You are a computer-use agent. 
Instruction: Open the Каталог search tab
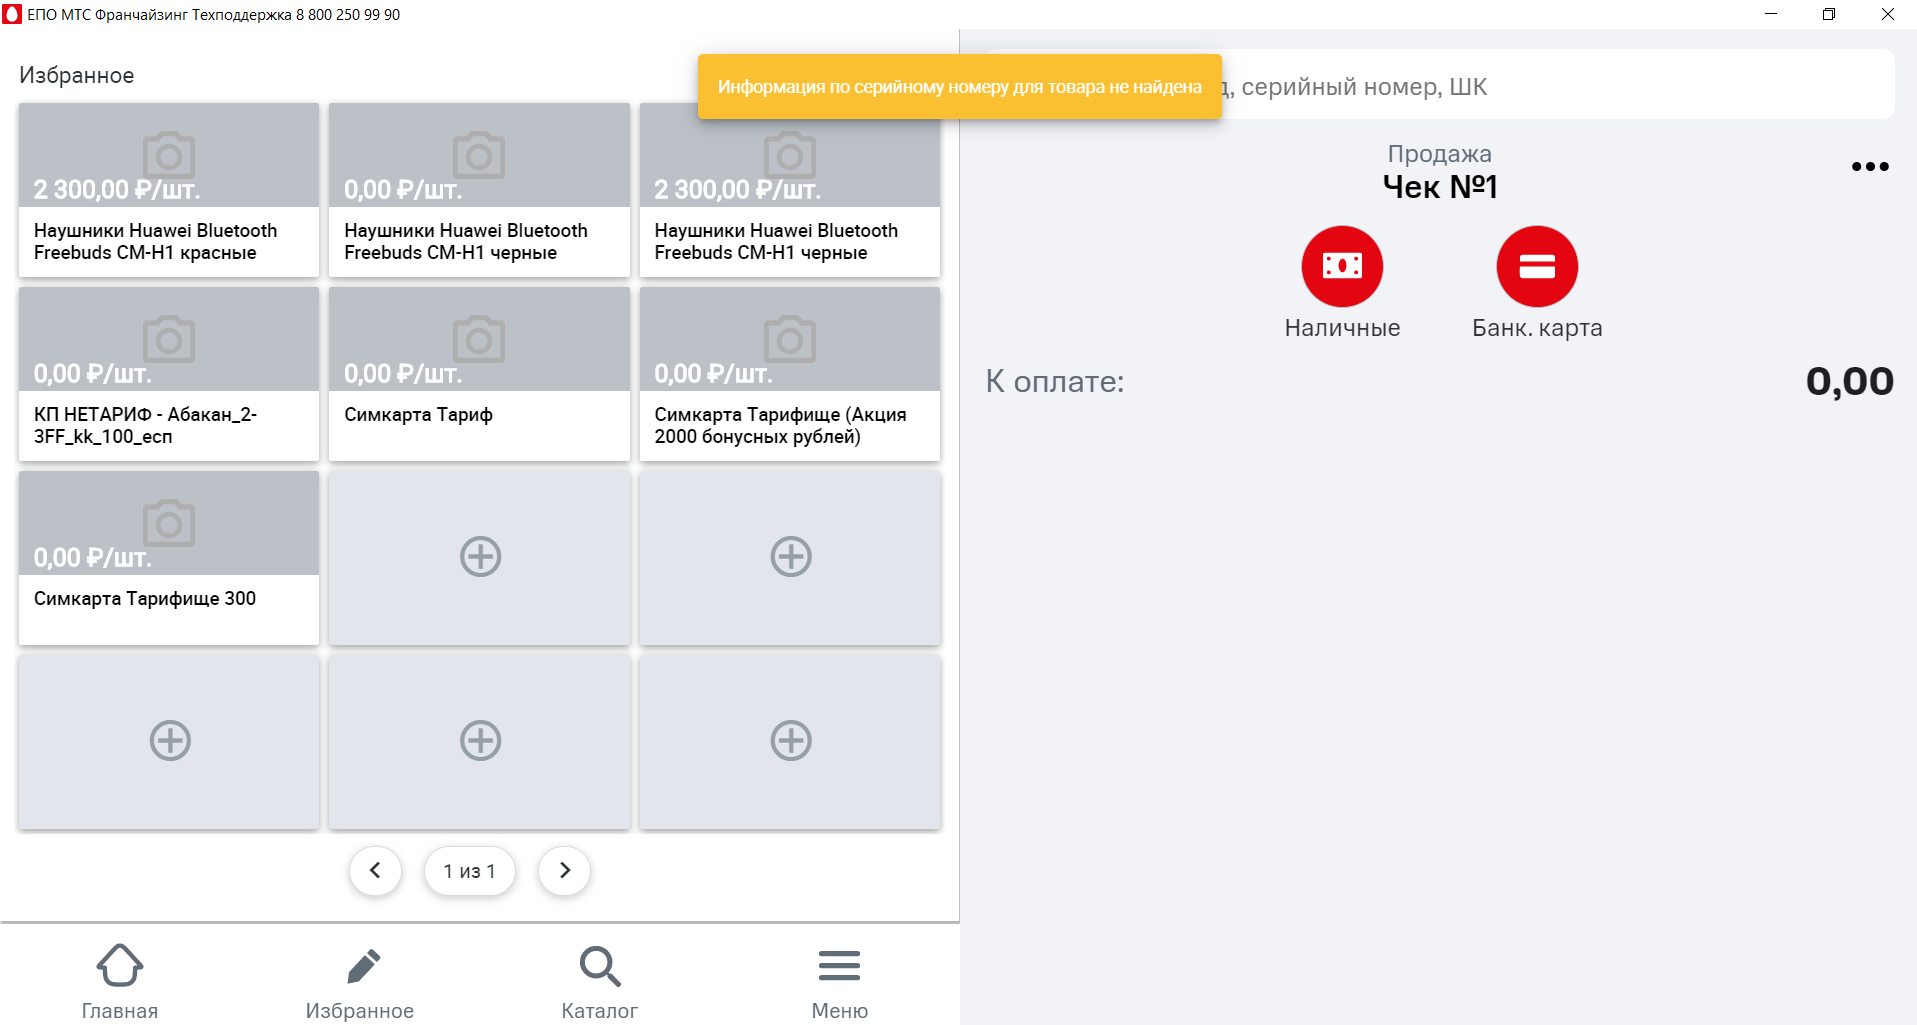[x=600, y=981]
